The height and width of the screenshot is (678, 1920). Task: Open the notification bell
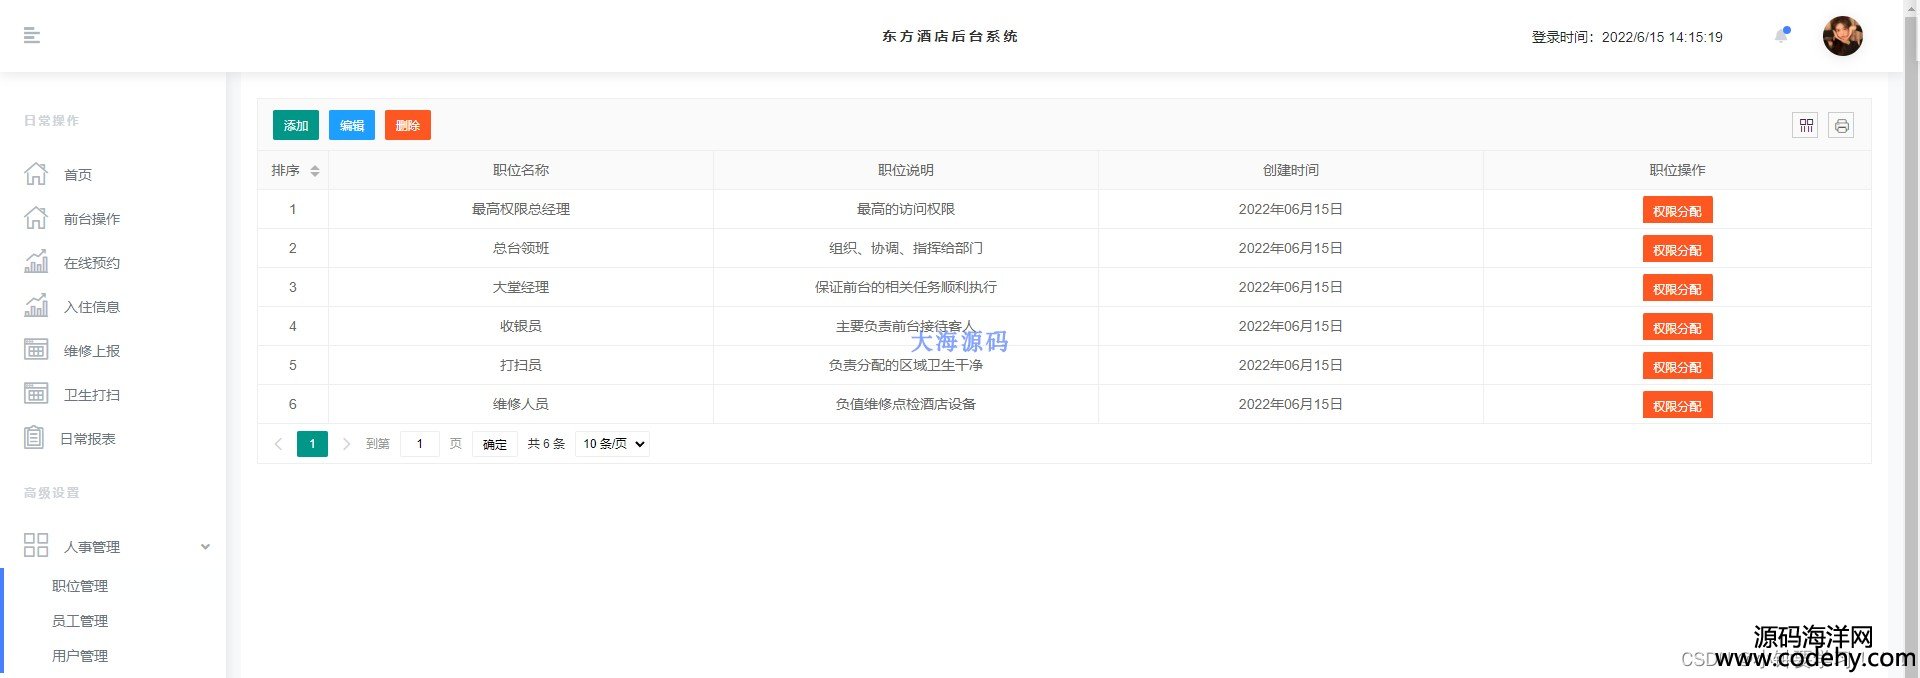pos(1782,36)
